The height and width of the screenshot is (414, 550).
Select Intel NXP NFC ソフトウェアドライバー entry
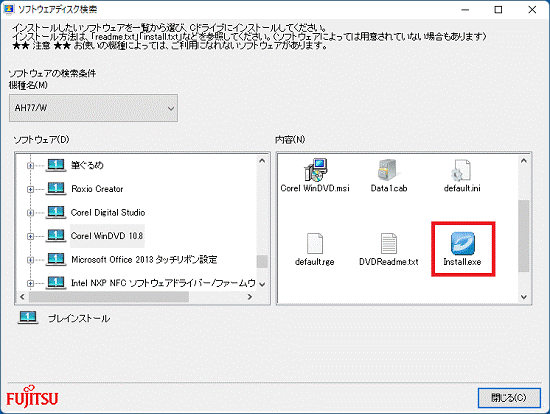tap(163, 283)
